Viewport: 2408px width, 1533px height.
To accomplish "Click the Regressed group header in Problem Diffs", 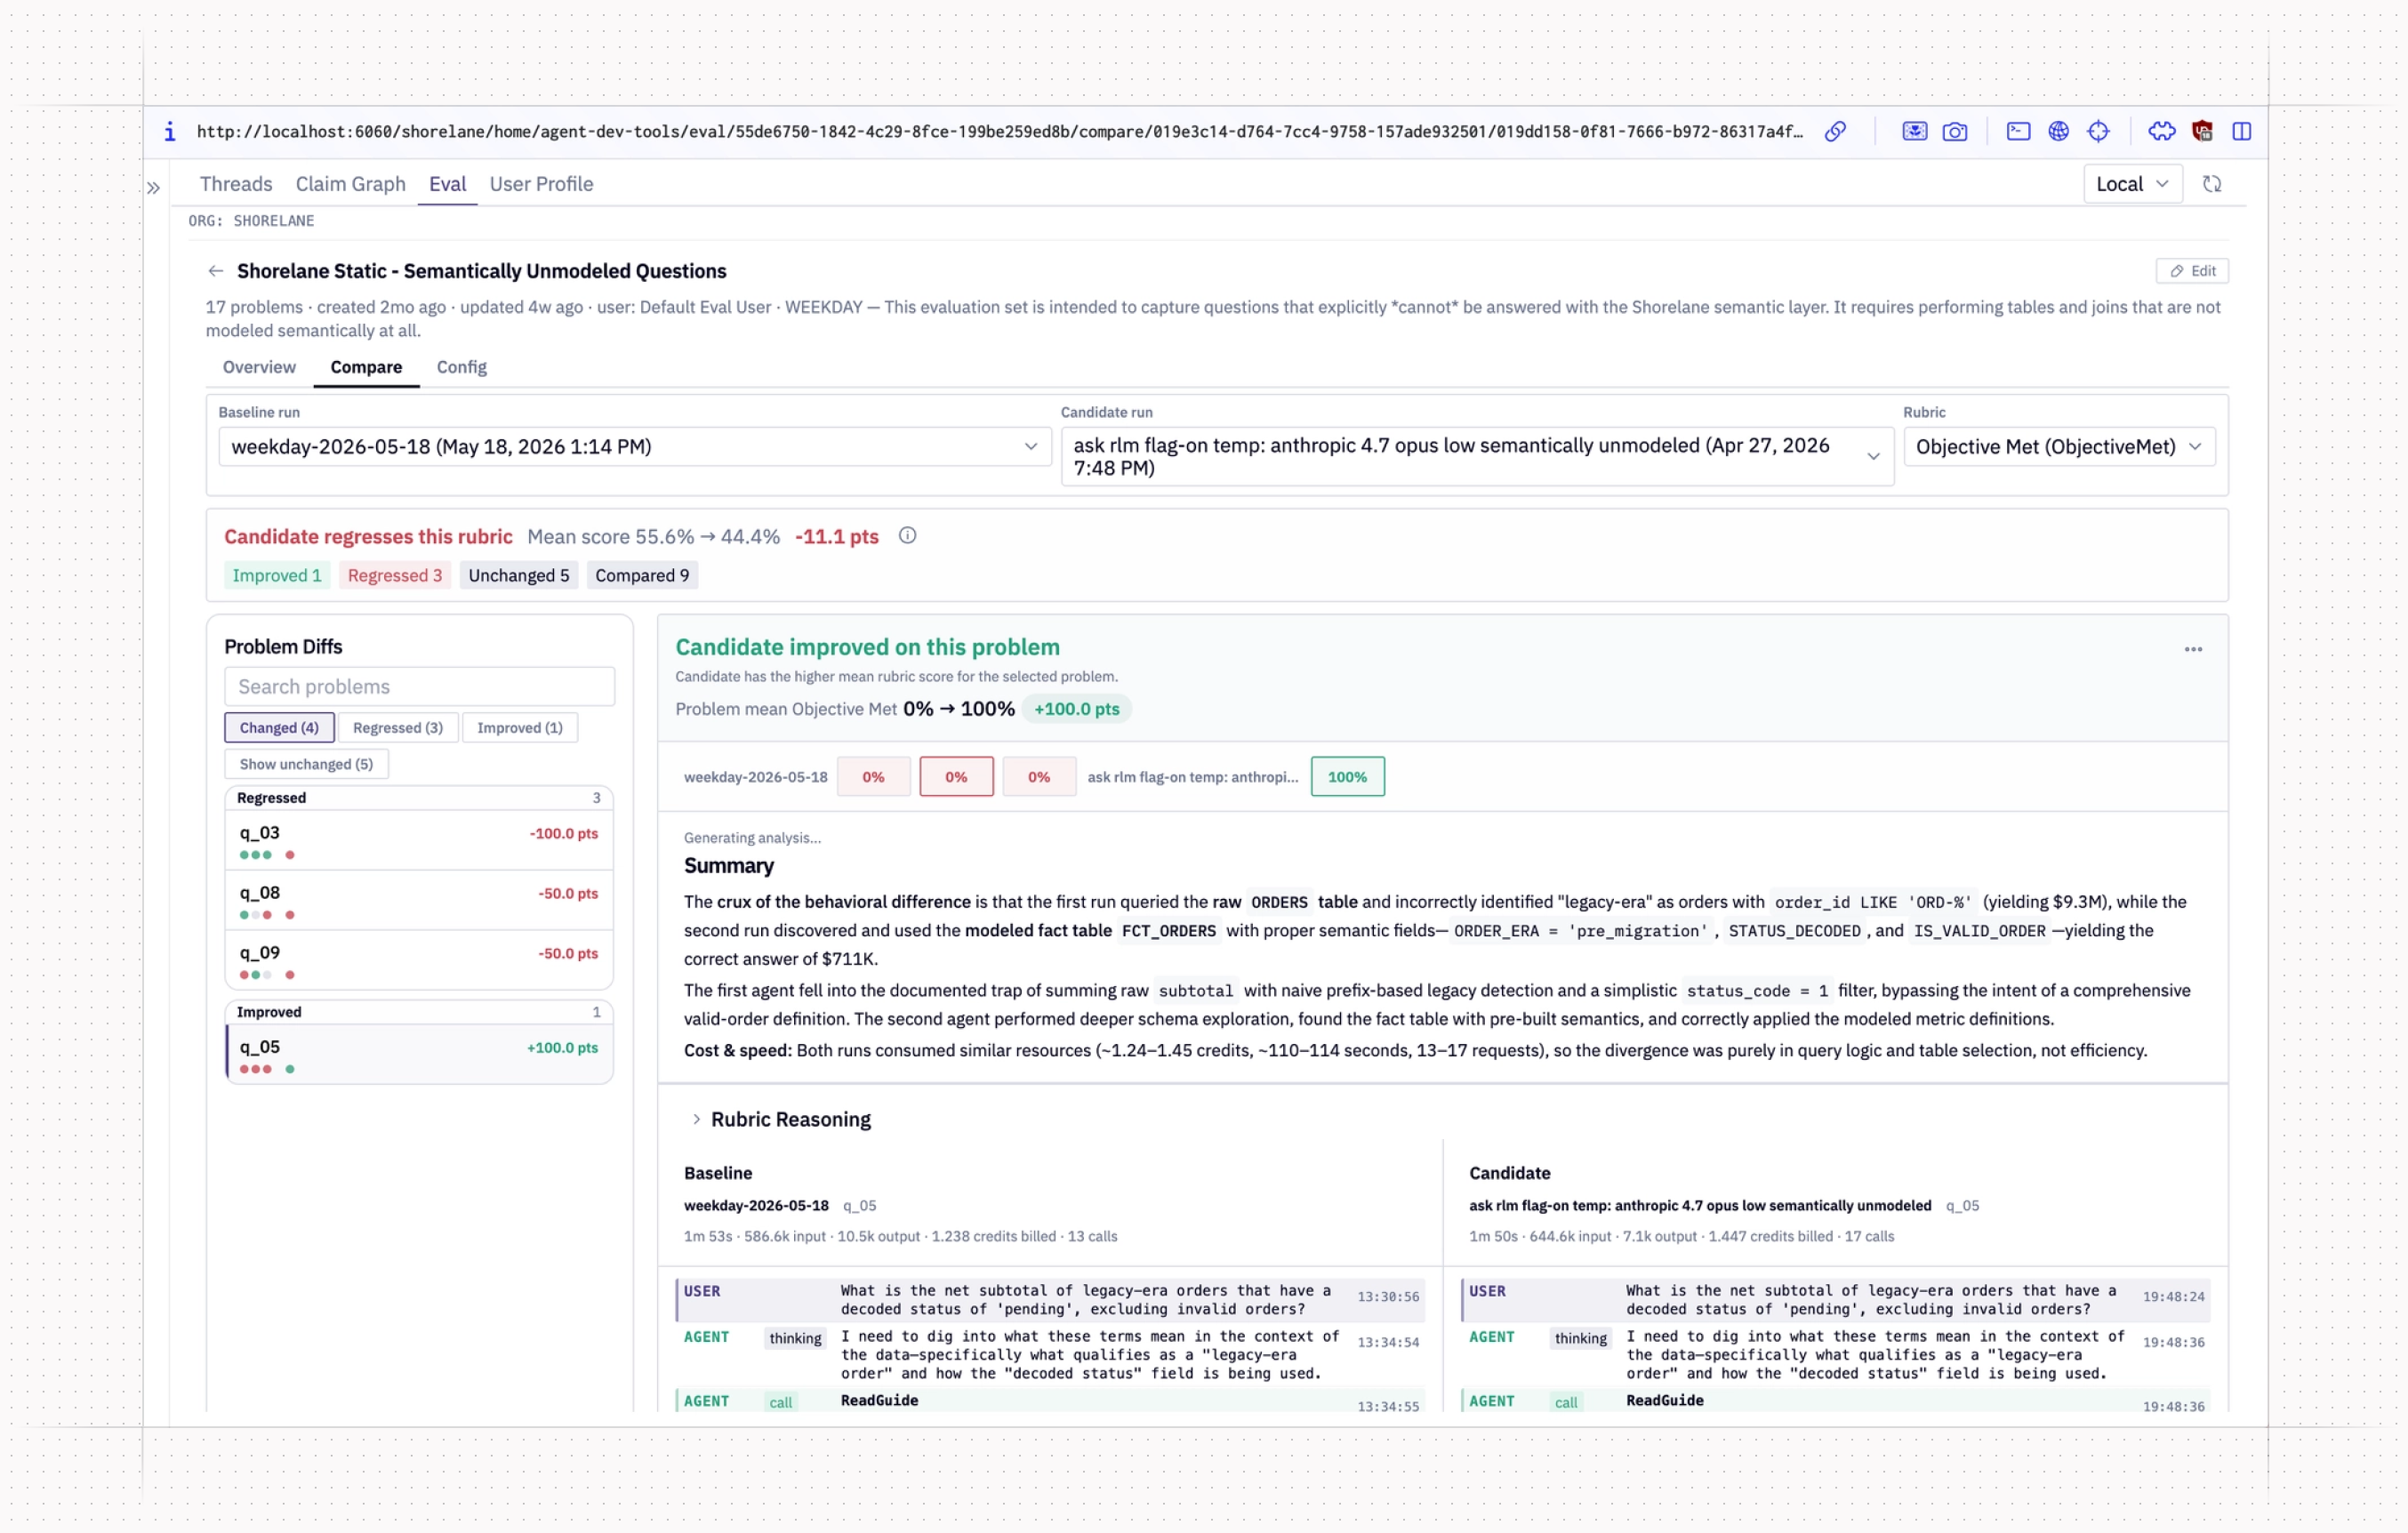I will [419, 798].
